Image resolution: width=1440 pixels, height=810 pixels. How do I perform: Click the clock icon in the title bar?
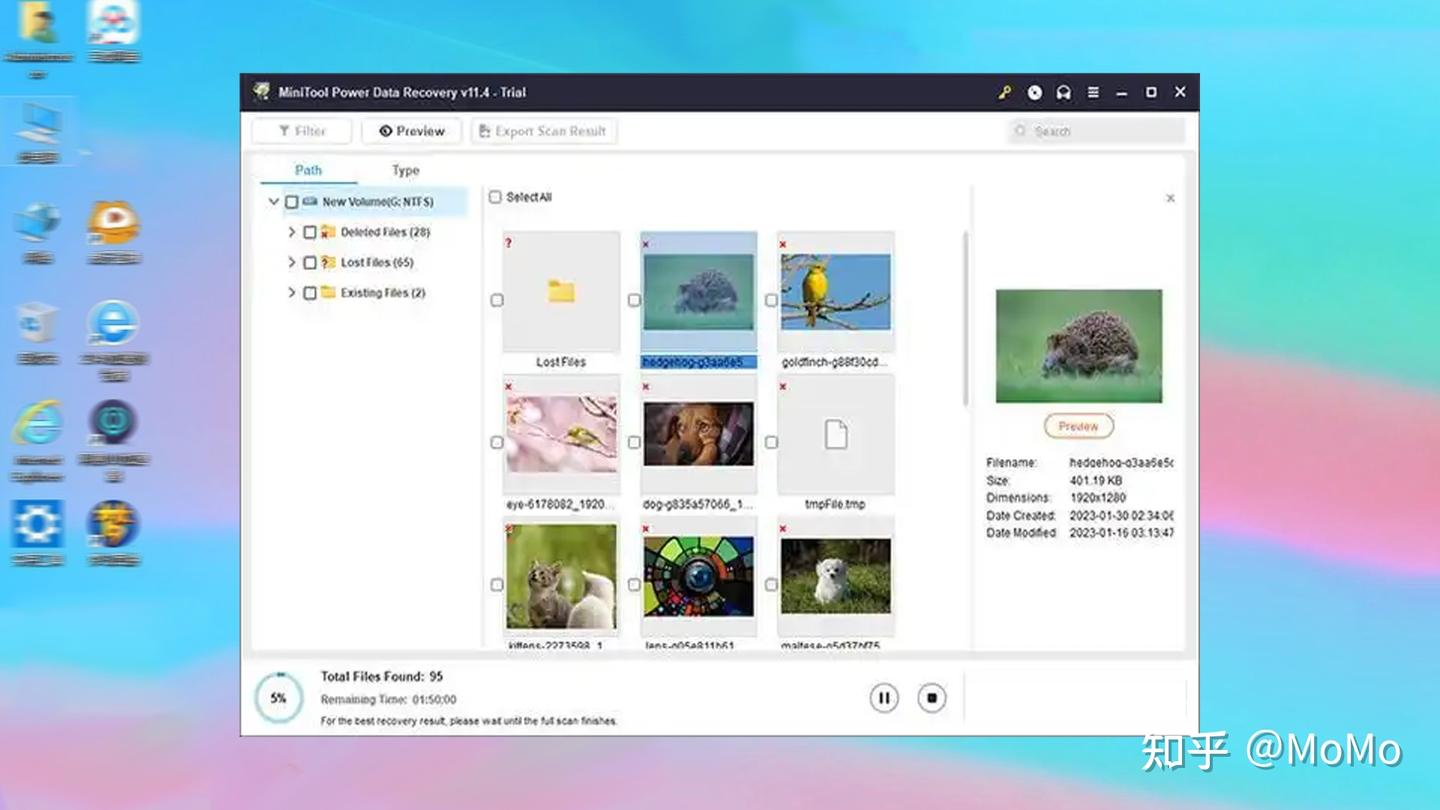[x=1035, y=92]
